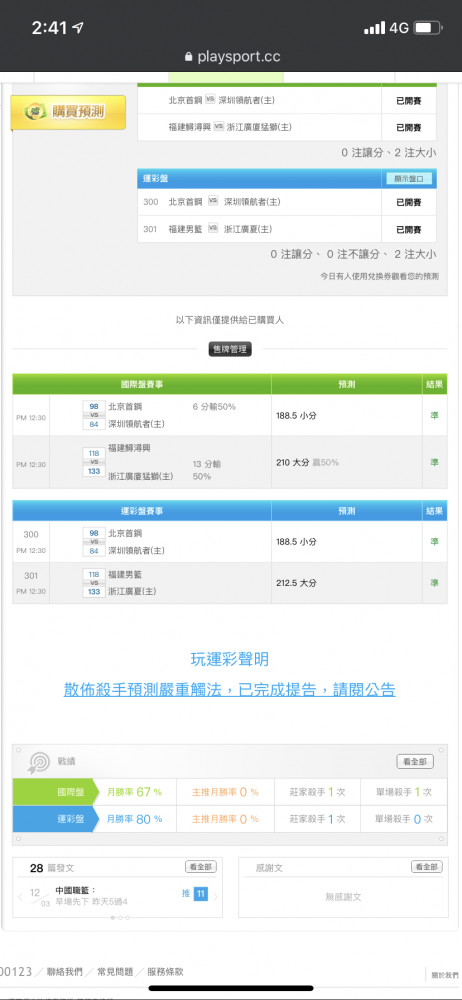Select the second carousel dot under posts
The height and width of the screenshot is (1000, 462).
[x=121, y=918]
